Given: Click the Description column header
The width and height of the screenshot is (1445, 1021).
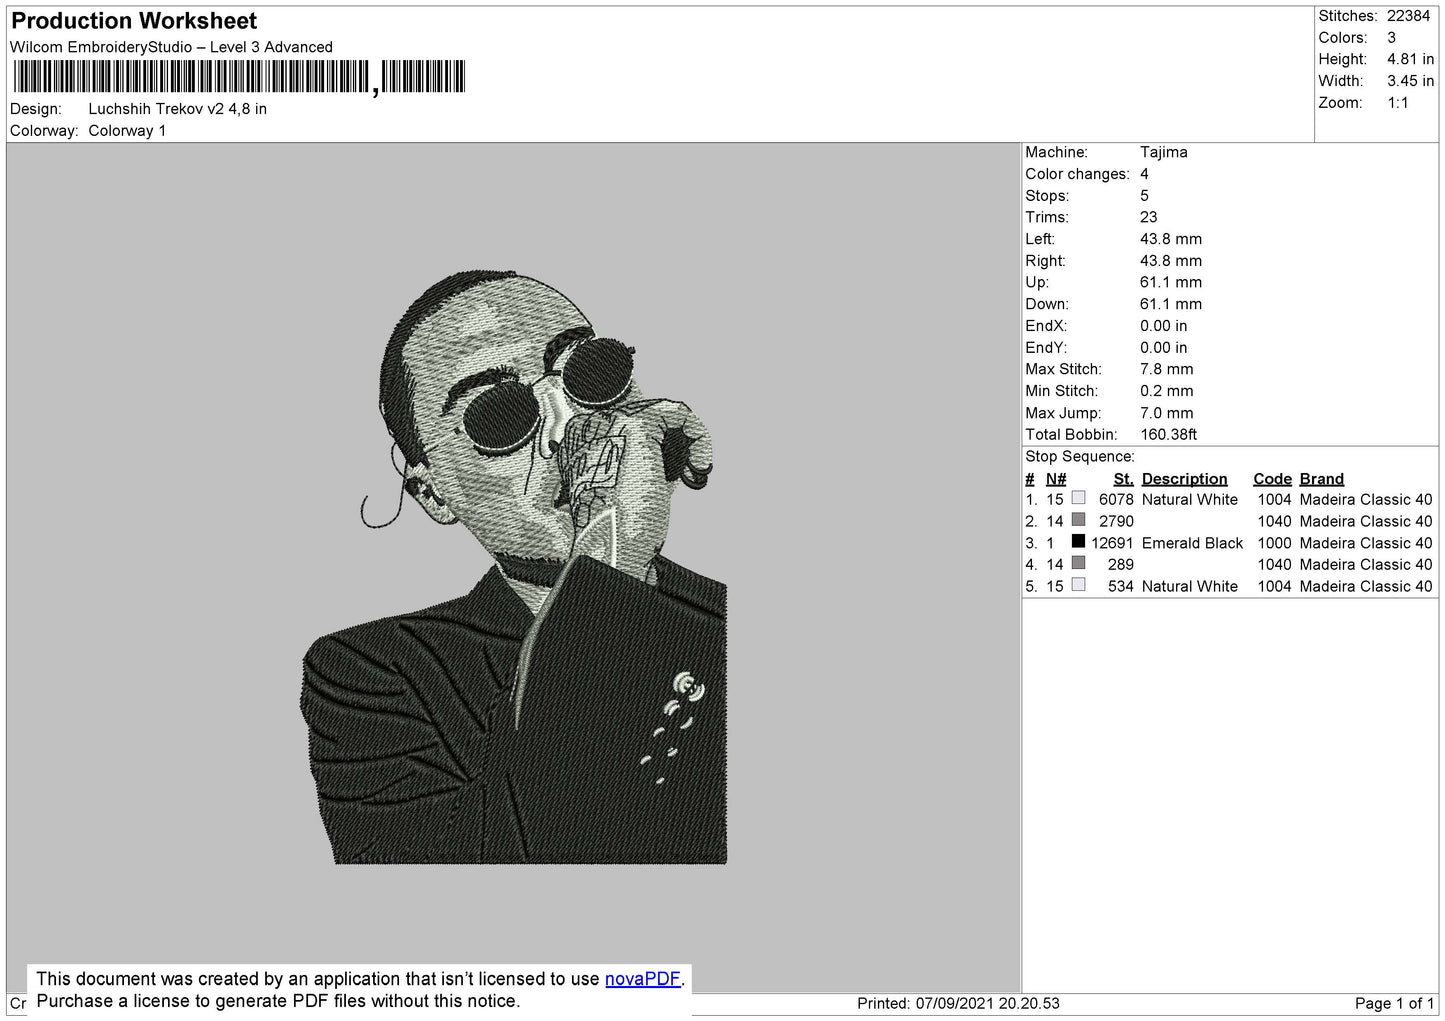Looking at the screenshot, I should 1184,479.
